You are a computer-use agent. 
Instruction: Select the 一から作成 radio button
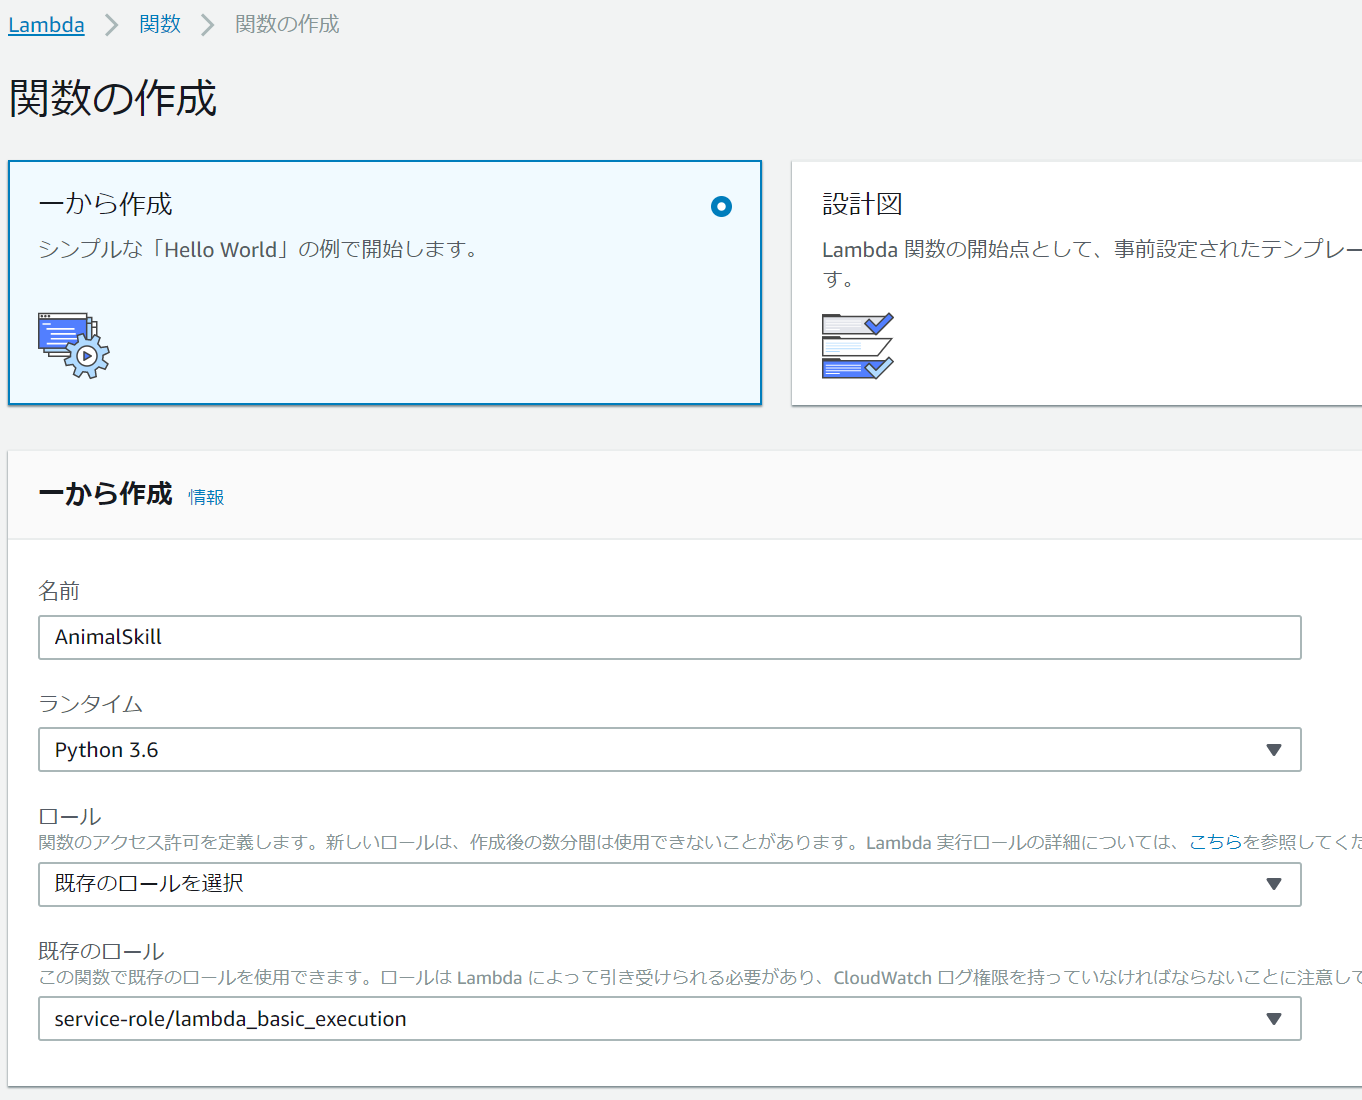(x=721, y=206)
